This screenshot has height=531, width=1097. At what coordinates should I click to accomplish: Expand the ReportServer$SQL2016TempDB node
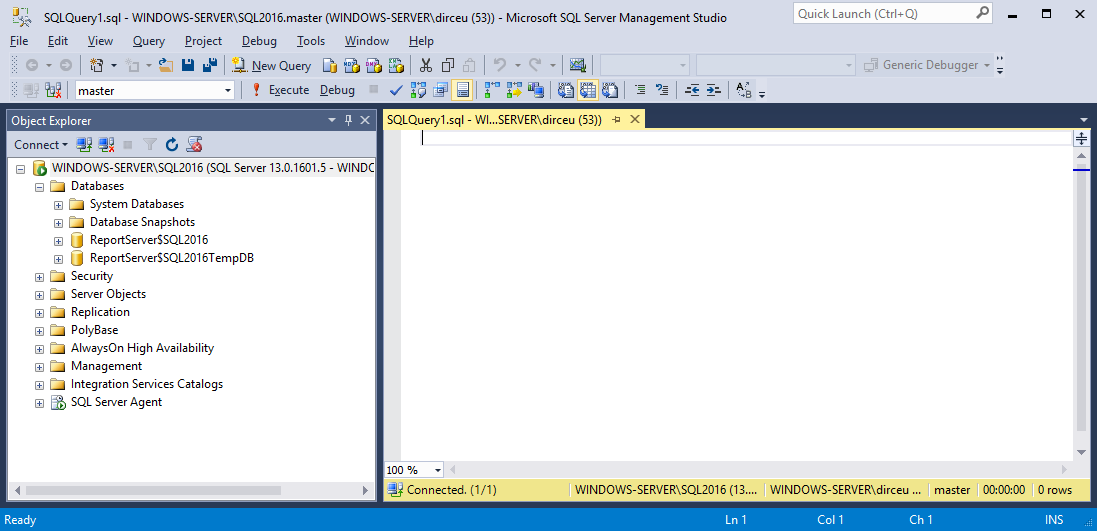(x=59, y=259)
